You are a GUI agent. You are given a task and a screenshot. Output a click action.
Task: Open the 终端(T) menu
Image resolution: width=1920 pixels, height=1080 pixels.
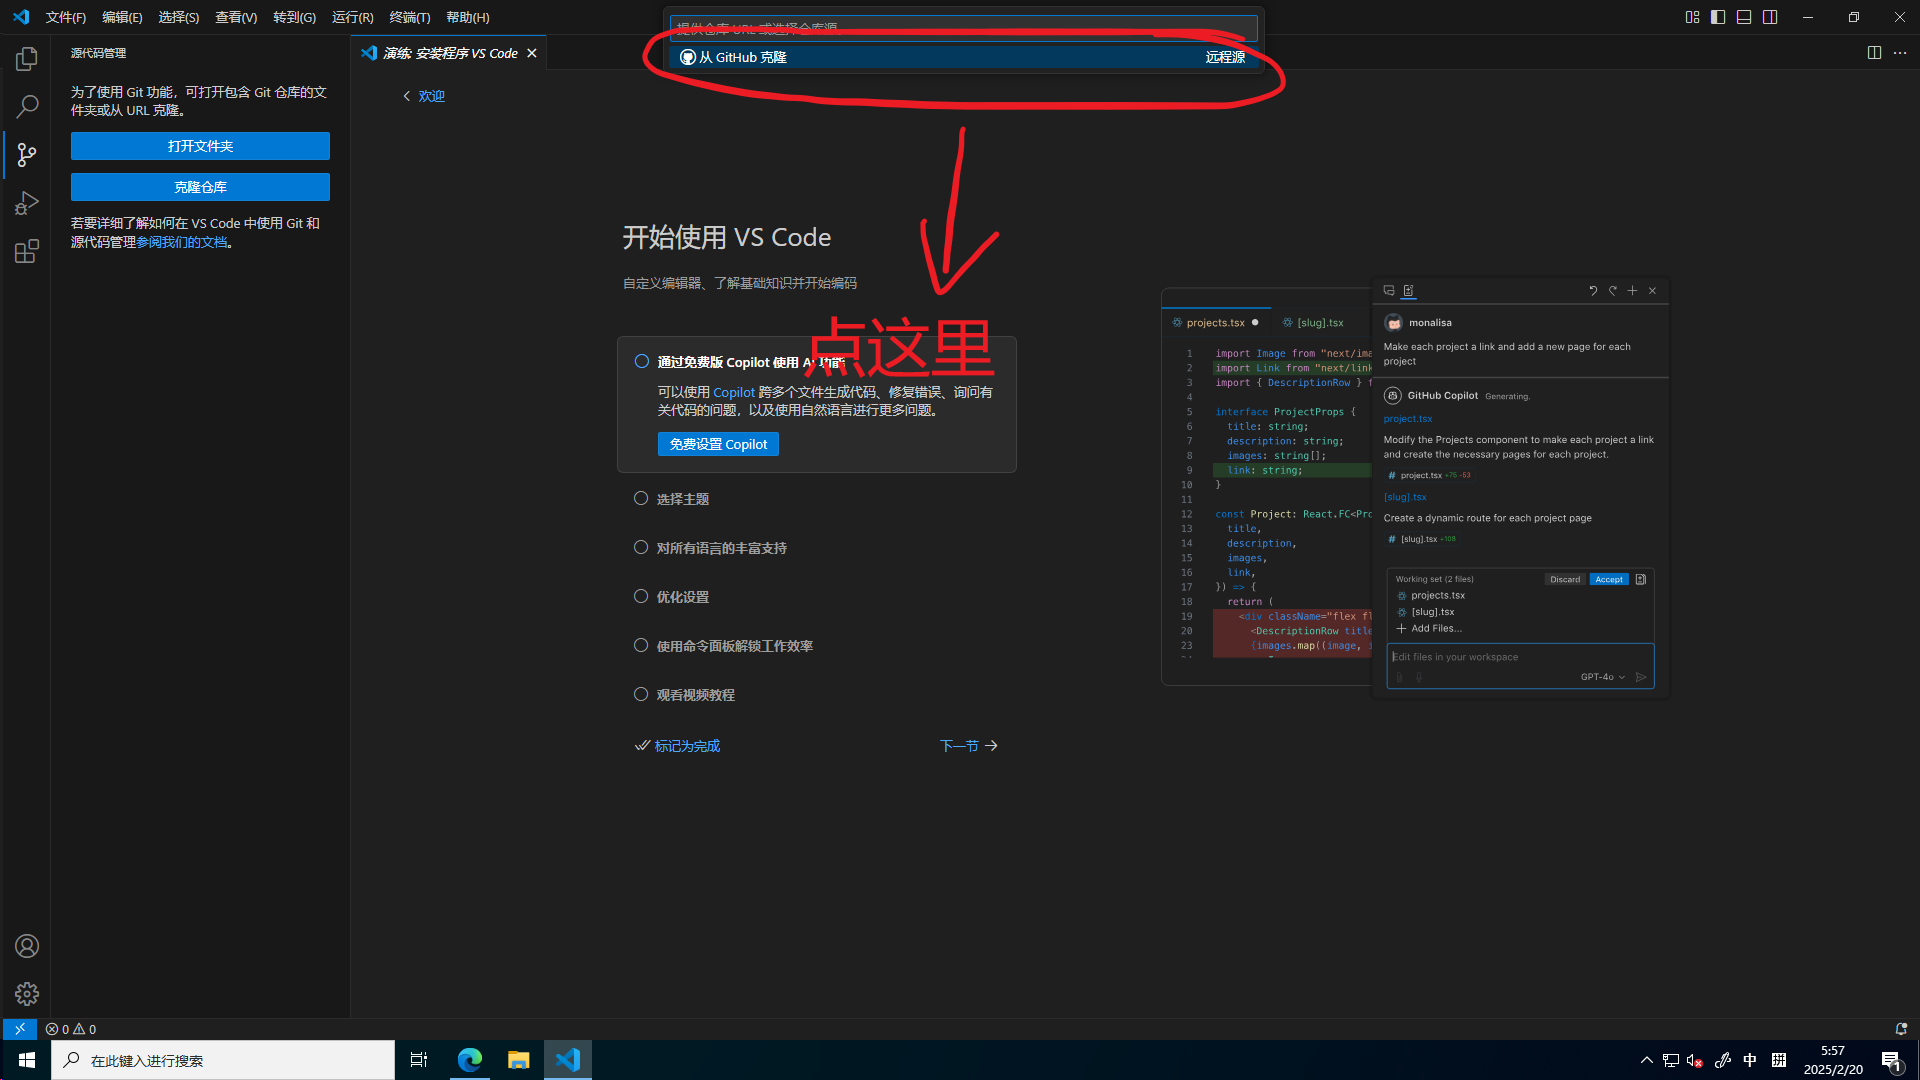409,17
